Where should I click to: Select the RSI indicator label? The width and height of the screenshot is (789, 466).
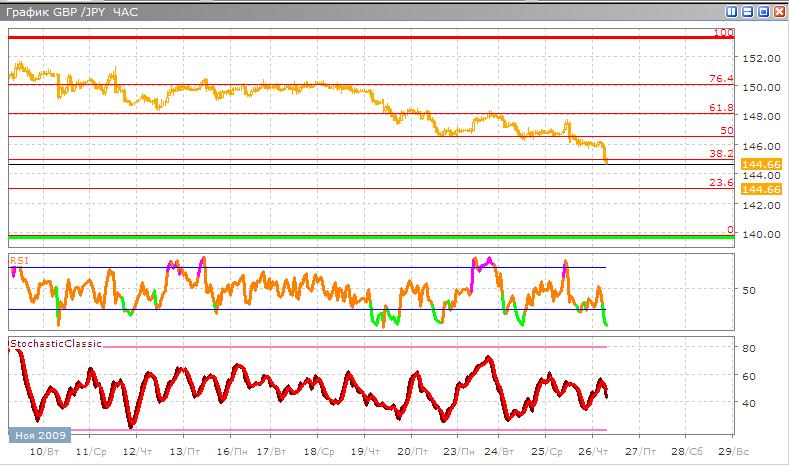(x=18, y=259)
